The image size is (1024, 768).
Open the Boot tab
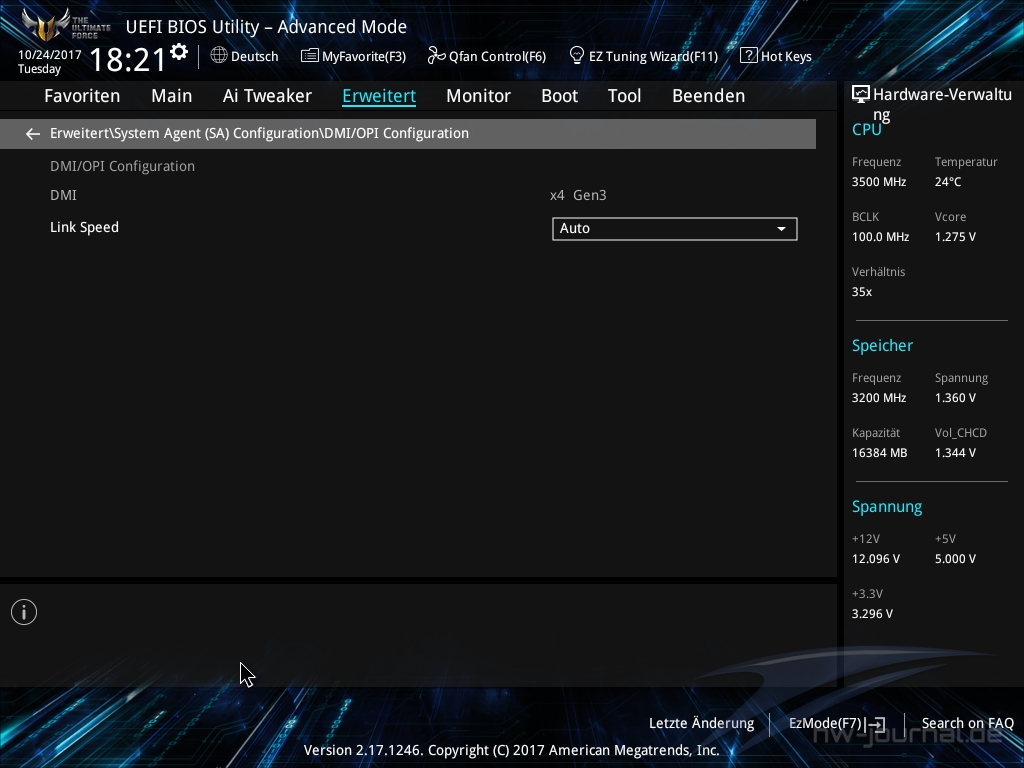pos(560,96)
